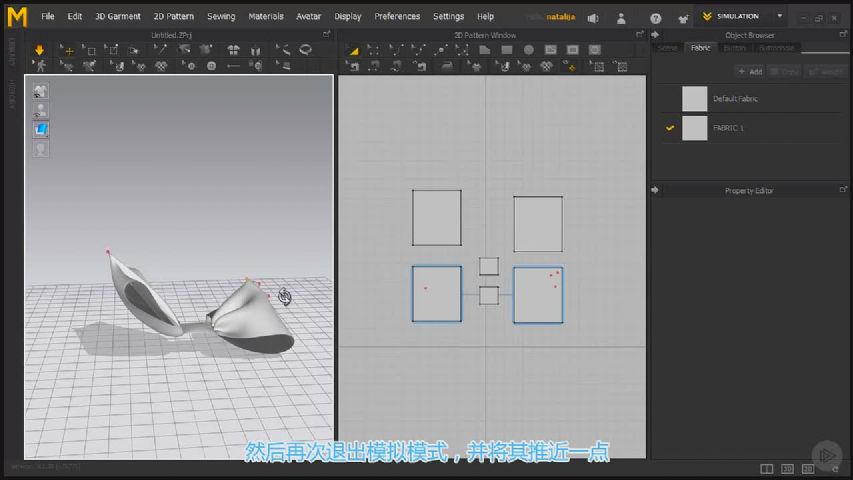Viewport: 853px width, 480px height.
Task: Open the Preferences menu
Action: pos(397,16)
